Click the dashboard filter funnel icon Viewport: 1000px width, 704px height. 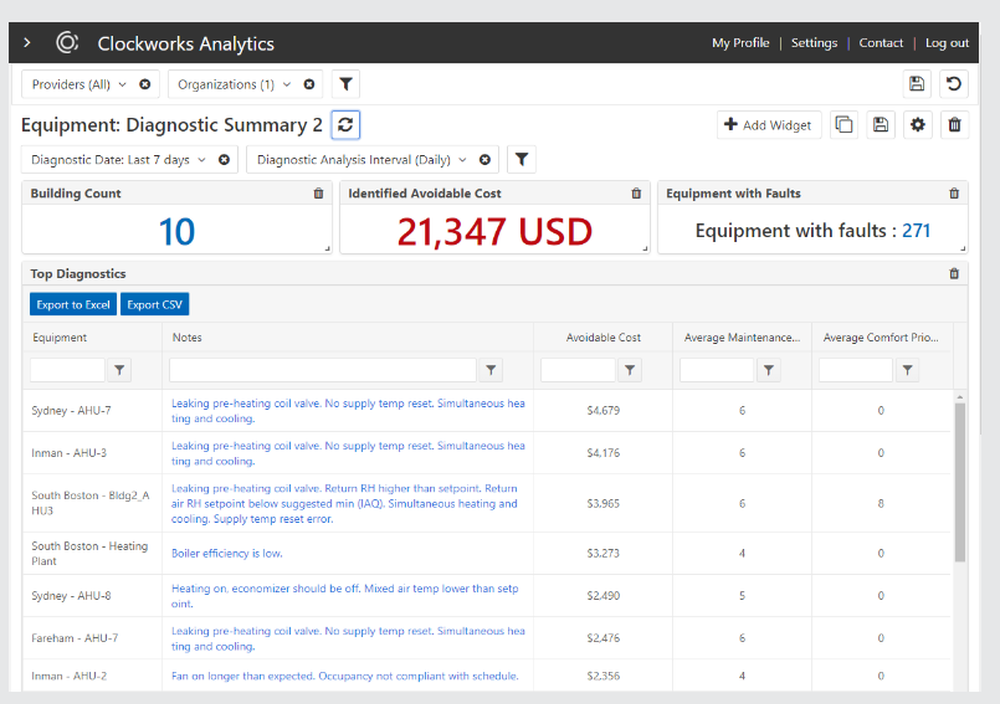pyautogui.click(x=522, y=159)
